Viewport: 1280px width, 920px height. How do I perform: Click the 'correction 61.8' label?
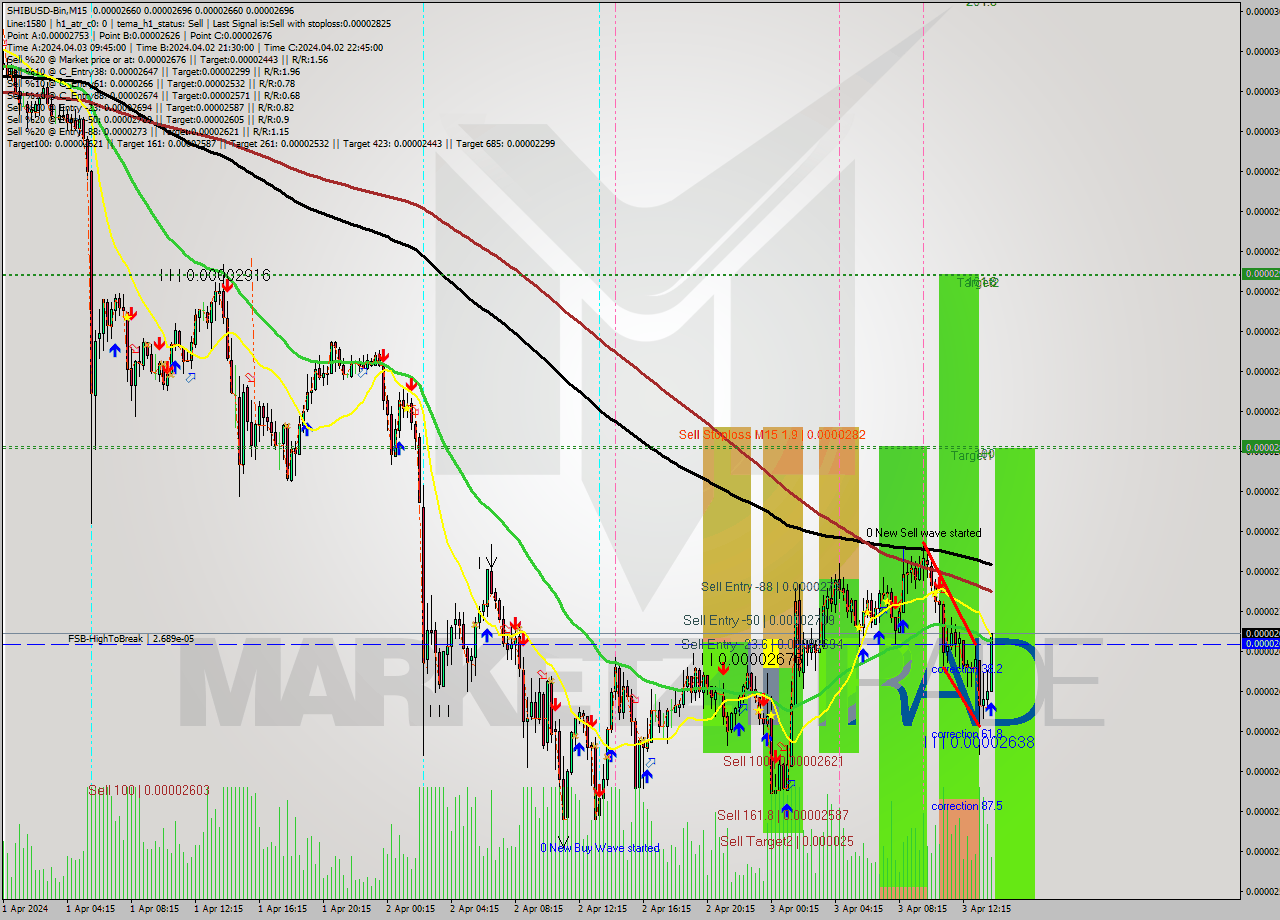coord(966,733)
